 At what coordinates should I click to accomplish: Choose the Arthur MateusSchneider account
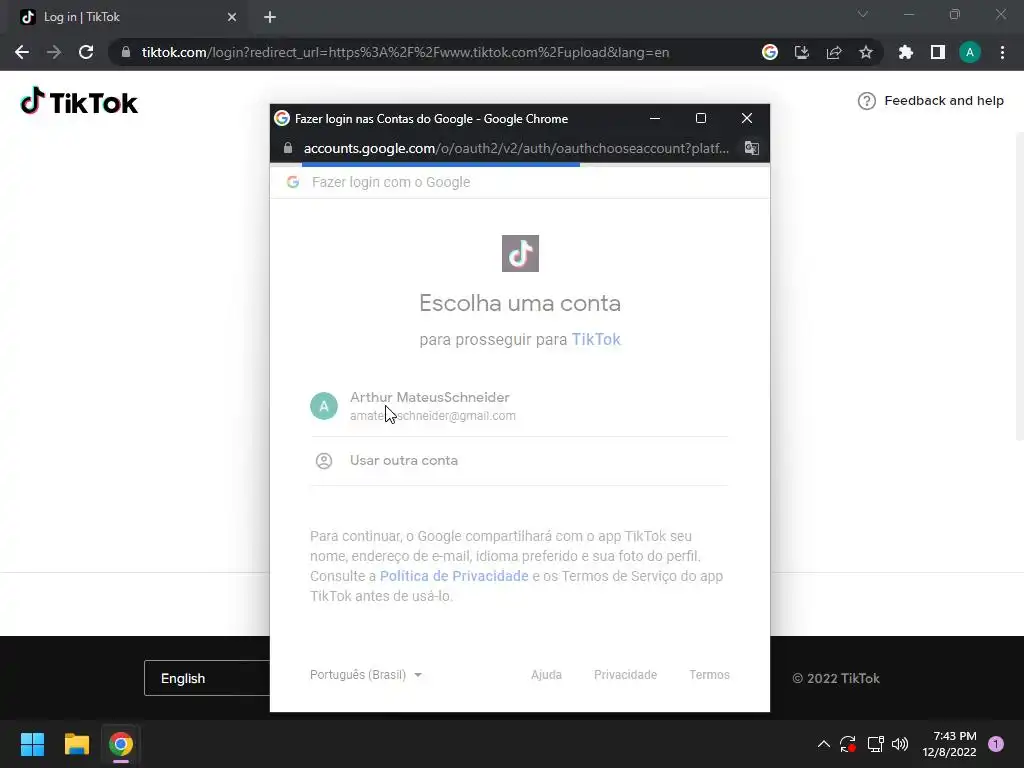point(519,406)
